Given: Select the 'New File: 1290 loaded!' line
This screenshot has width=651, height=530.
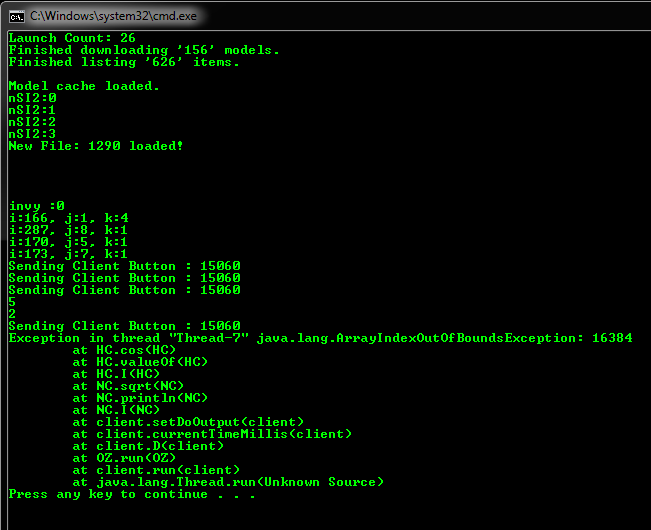Looking at the screenshot, I should [96, 146].
